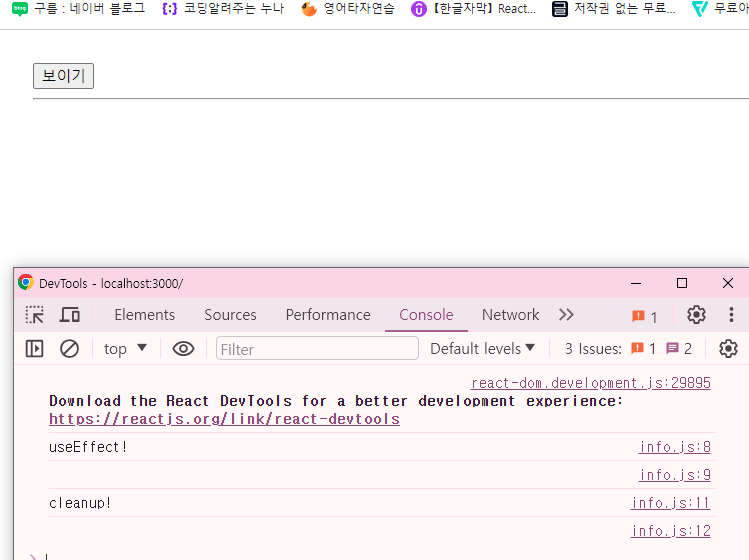Show the console sidebar panel icon

coord(34,349)
